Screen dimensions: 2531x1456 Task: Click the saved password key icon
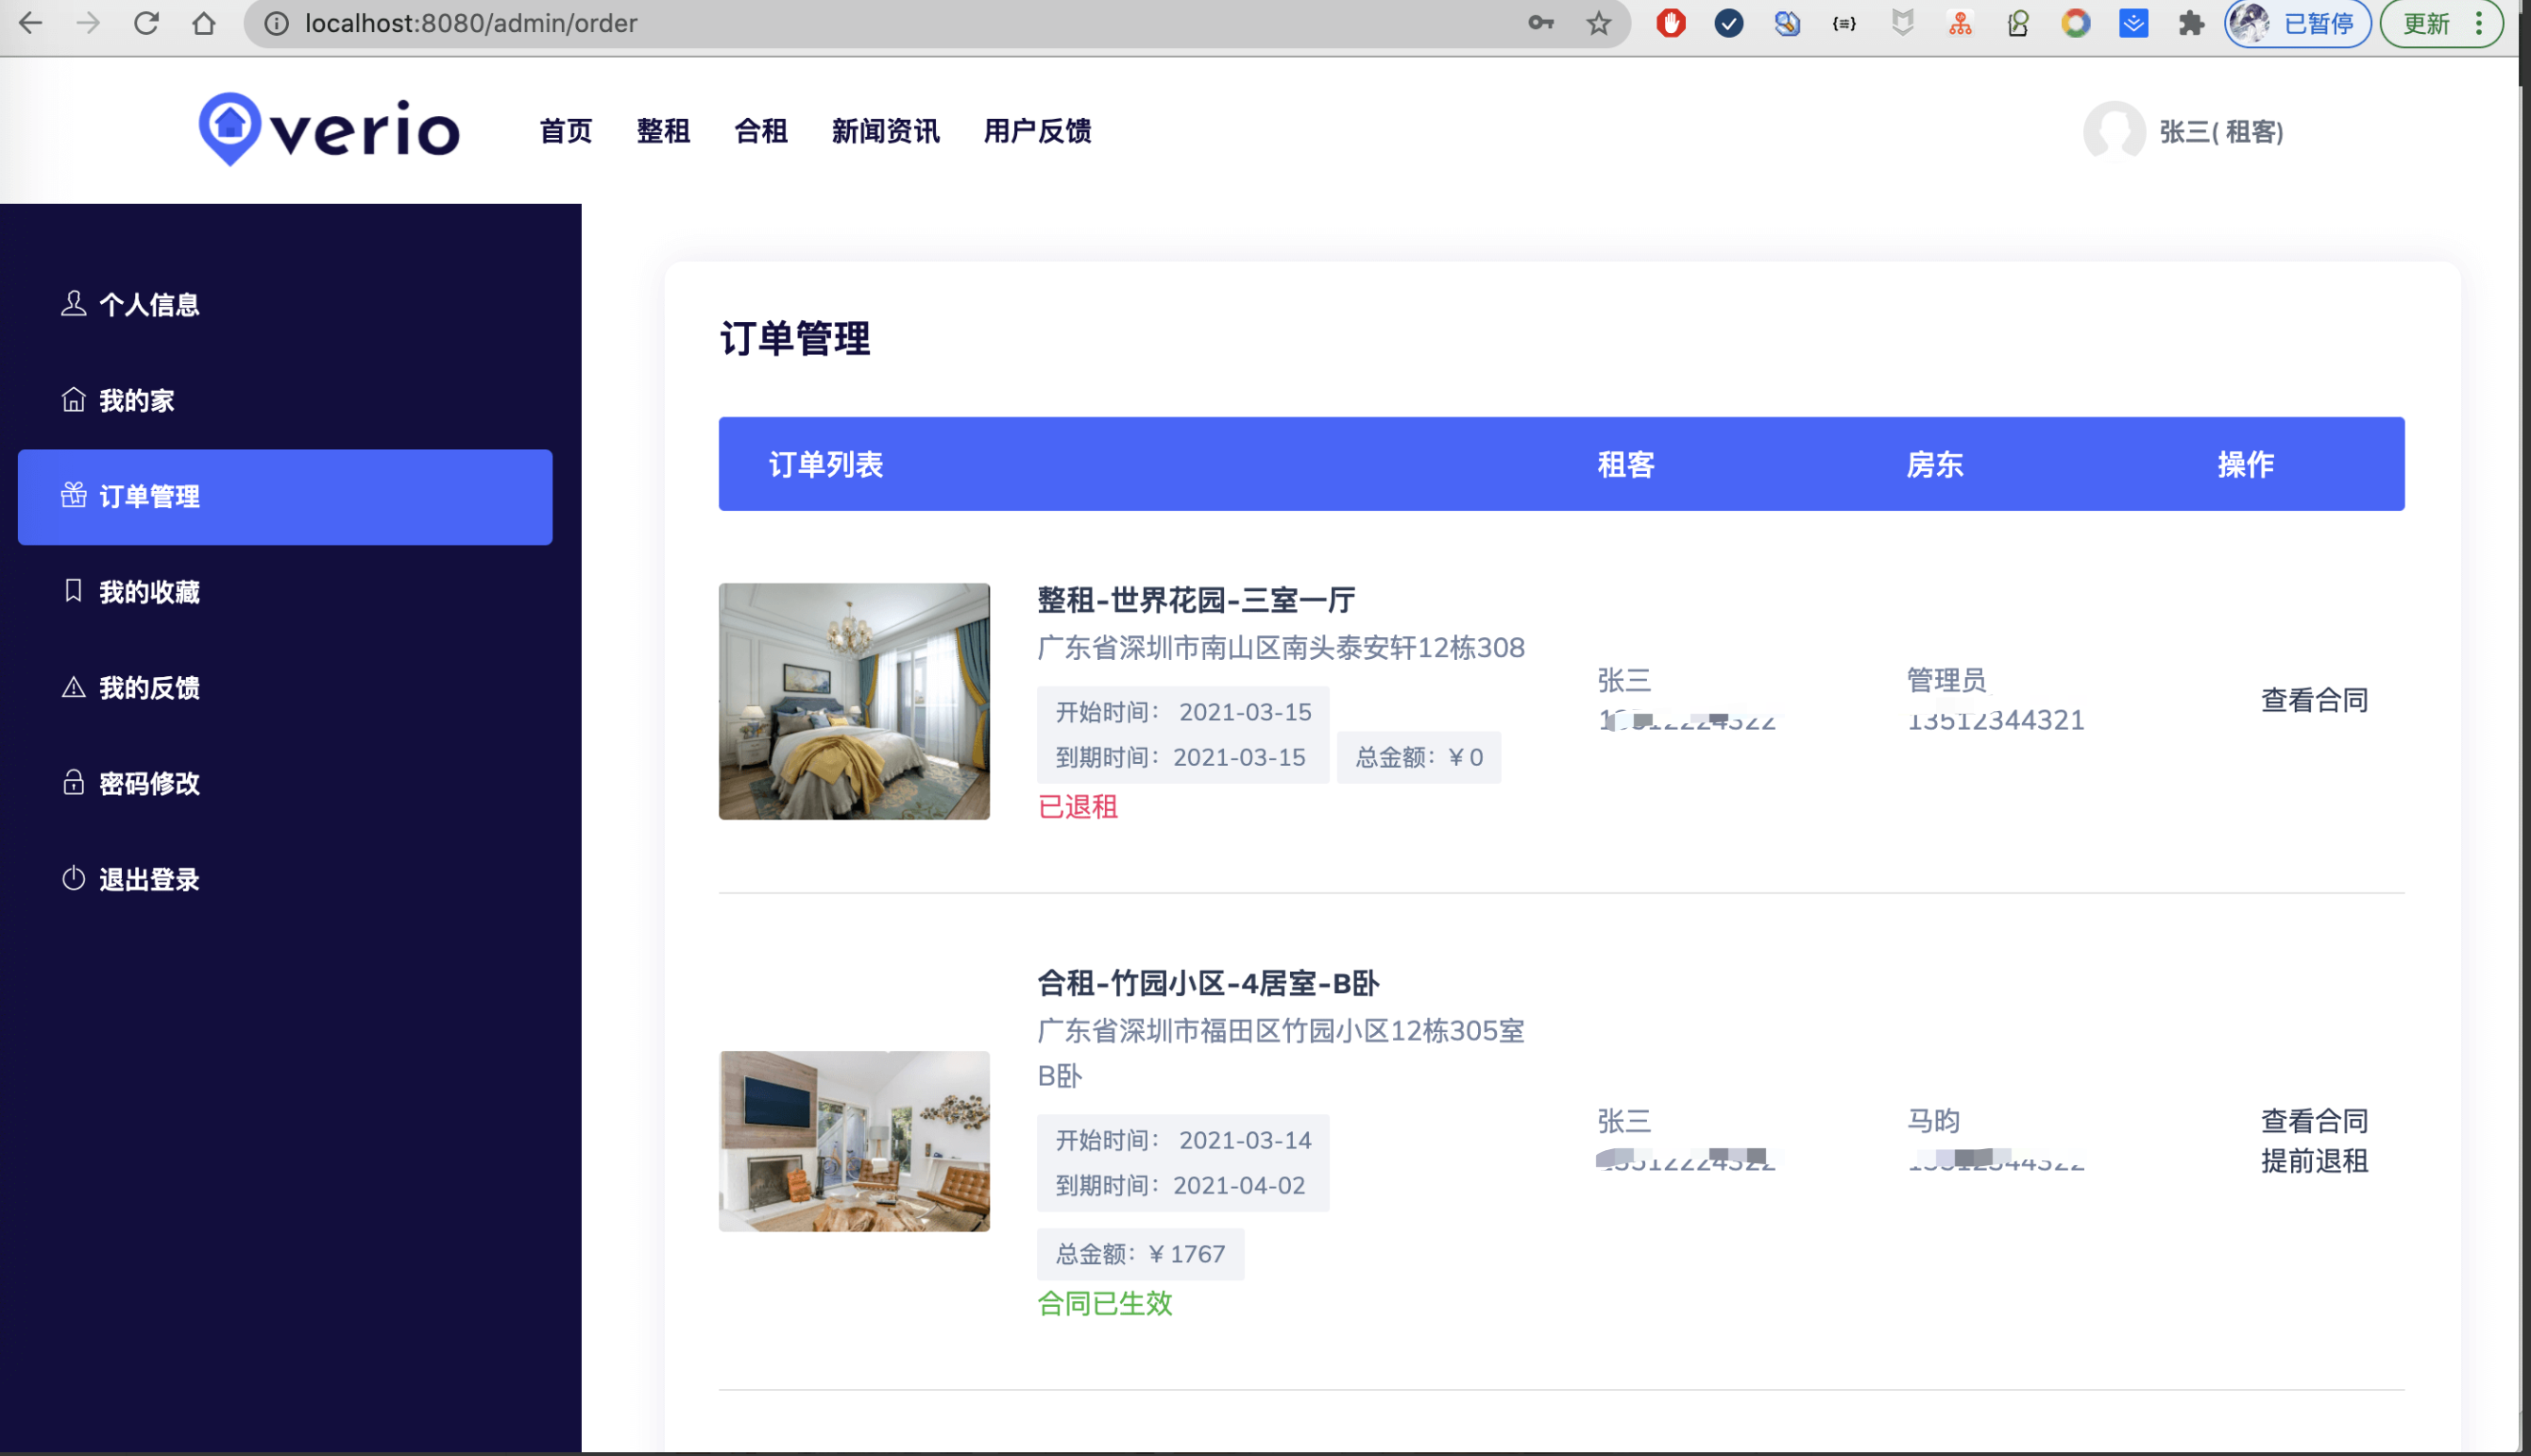click(x=1541, y=23)
